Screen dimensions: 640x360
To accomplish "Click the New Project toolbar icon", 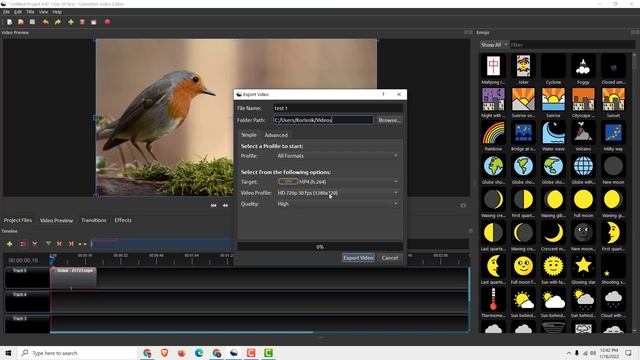I will (x=9, y=22).
